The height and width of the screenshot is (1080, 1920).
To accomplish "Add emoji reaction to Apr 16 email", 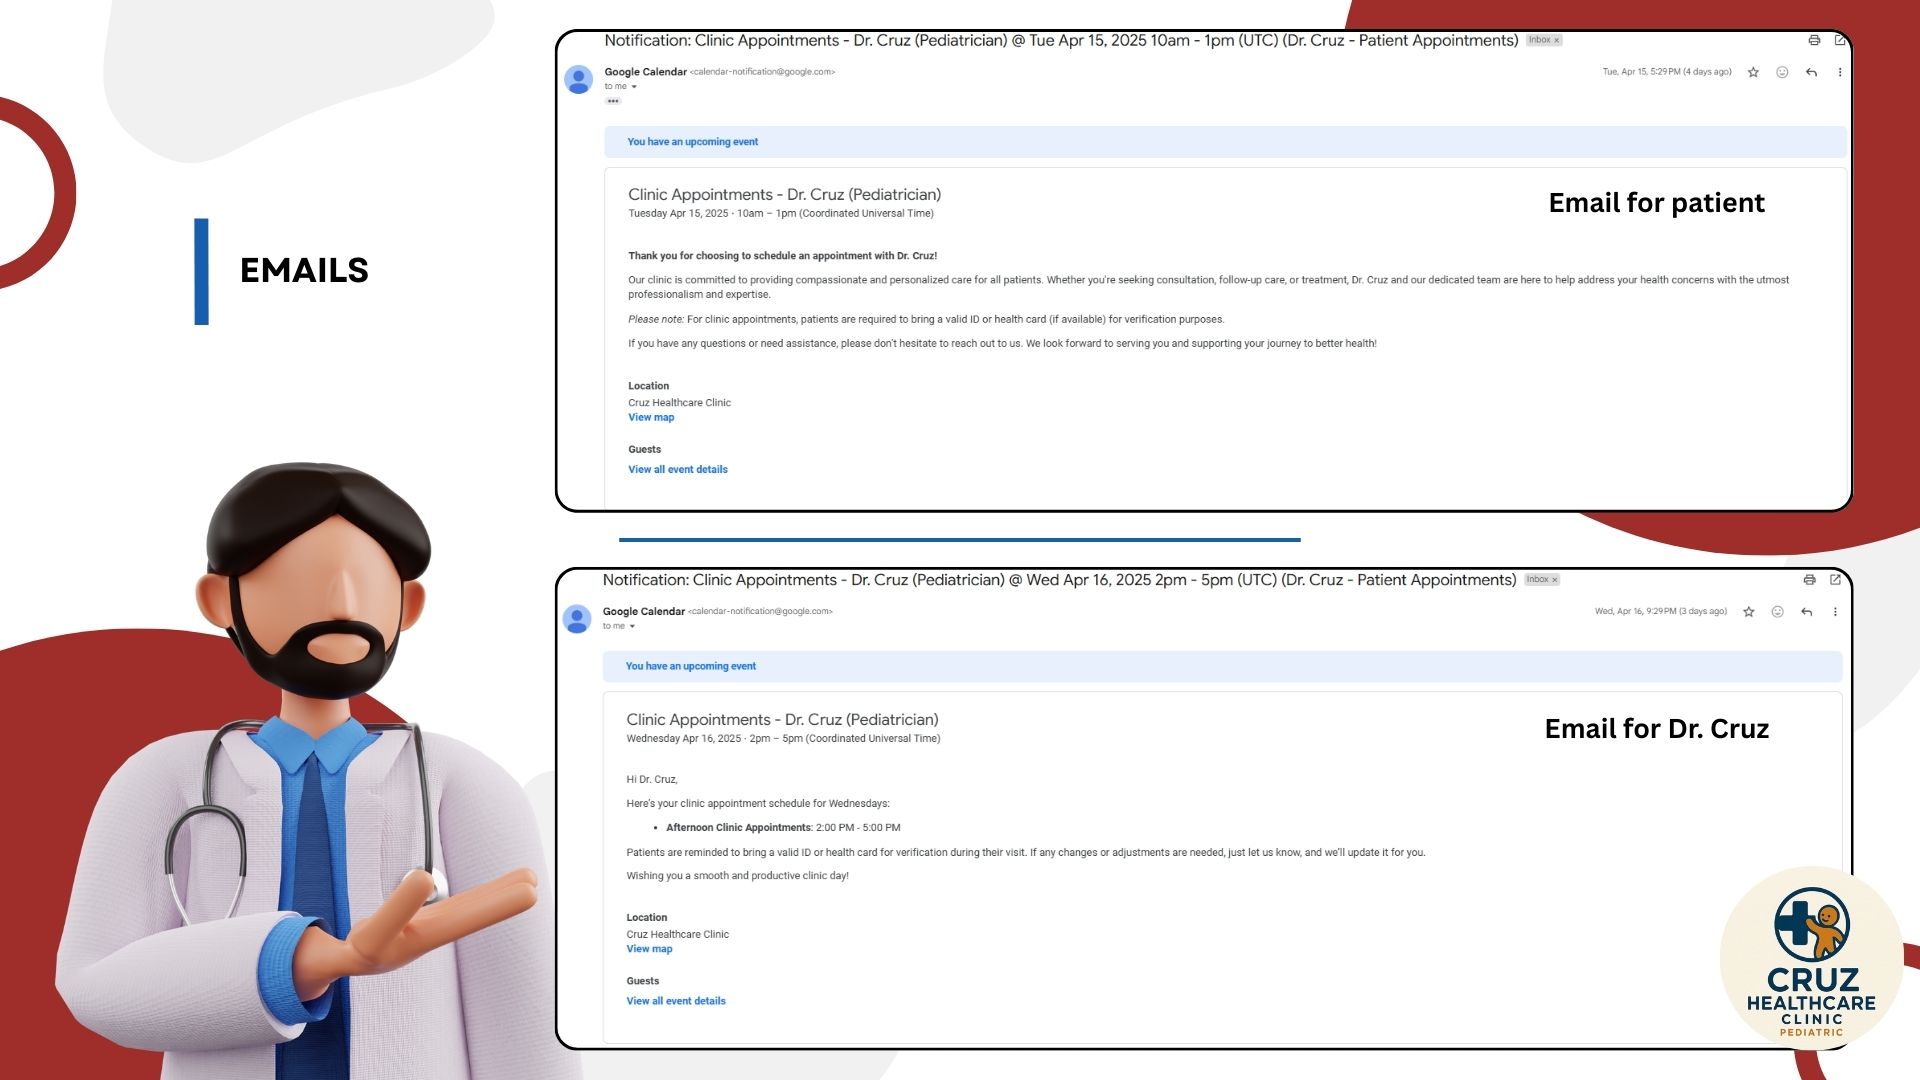I will (1777, 612).
